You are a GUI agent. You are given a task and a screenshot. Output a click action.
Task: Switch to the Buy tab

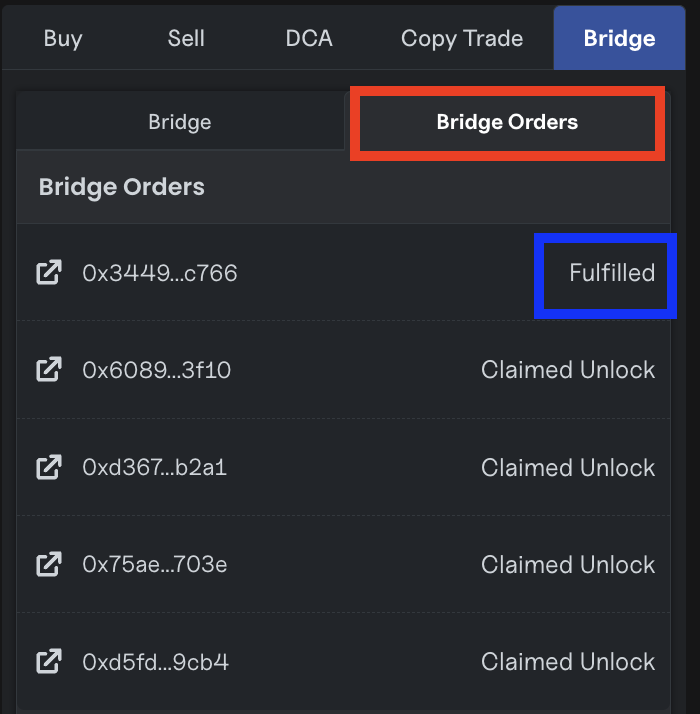pos(63,39)
